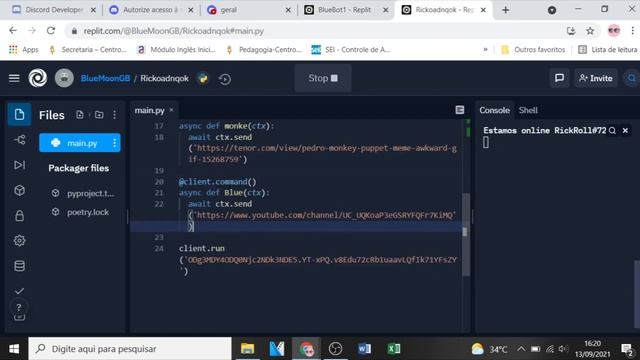Open the Settings gear sidebar icon
Screen dimensions: 640x360
coord(19,241)
